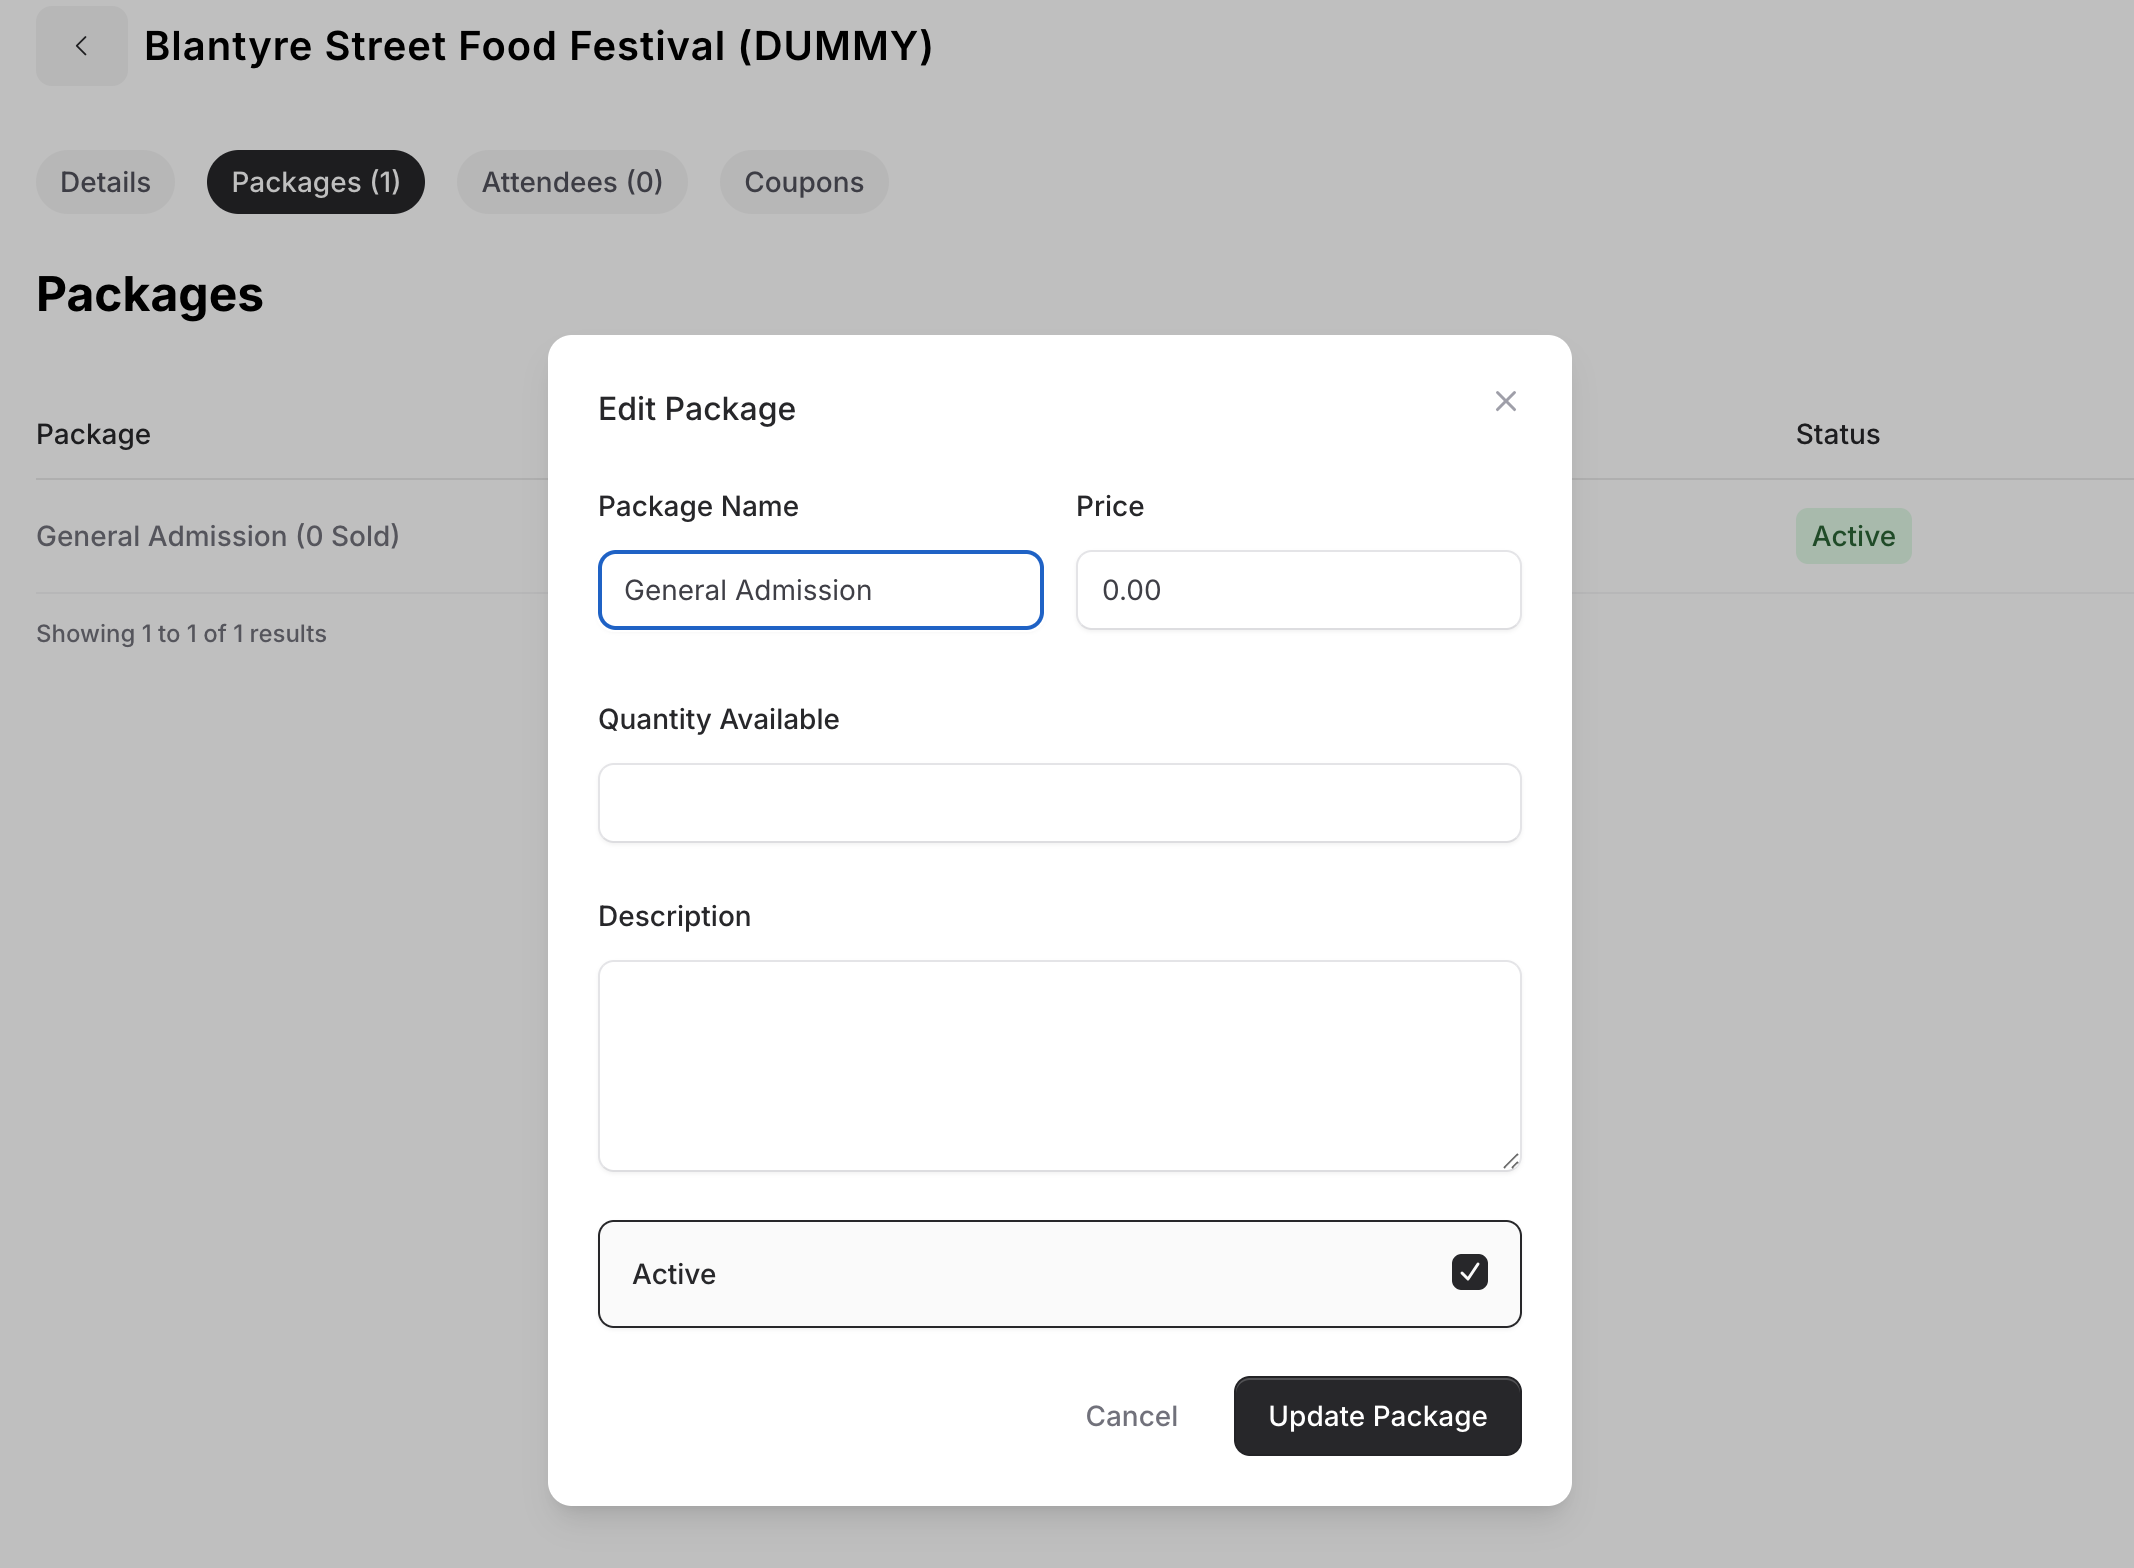Image resolution: width=2134 pixels, height=1568 pixels.
Task: Click the Quantity Available input
Action: [x=1059, y=803]
